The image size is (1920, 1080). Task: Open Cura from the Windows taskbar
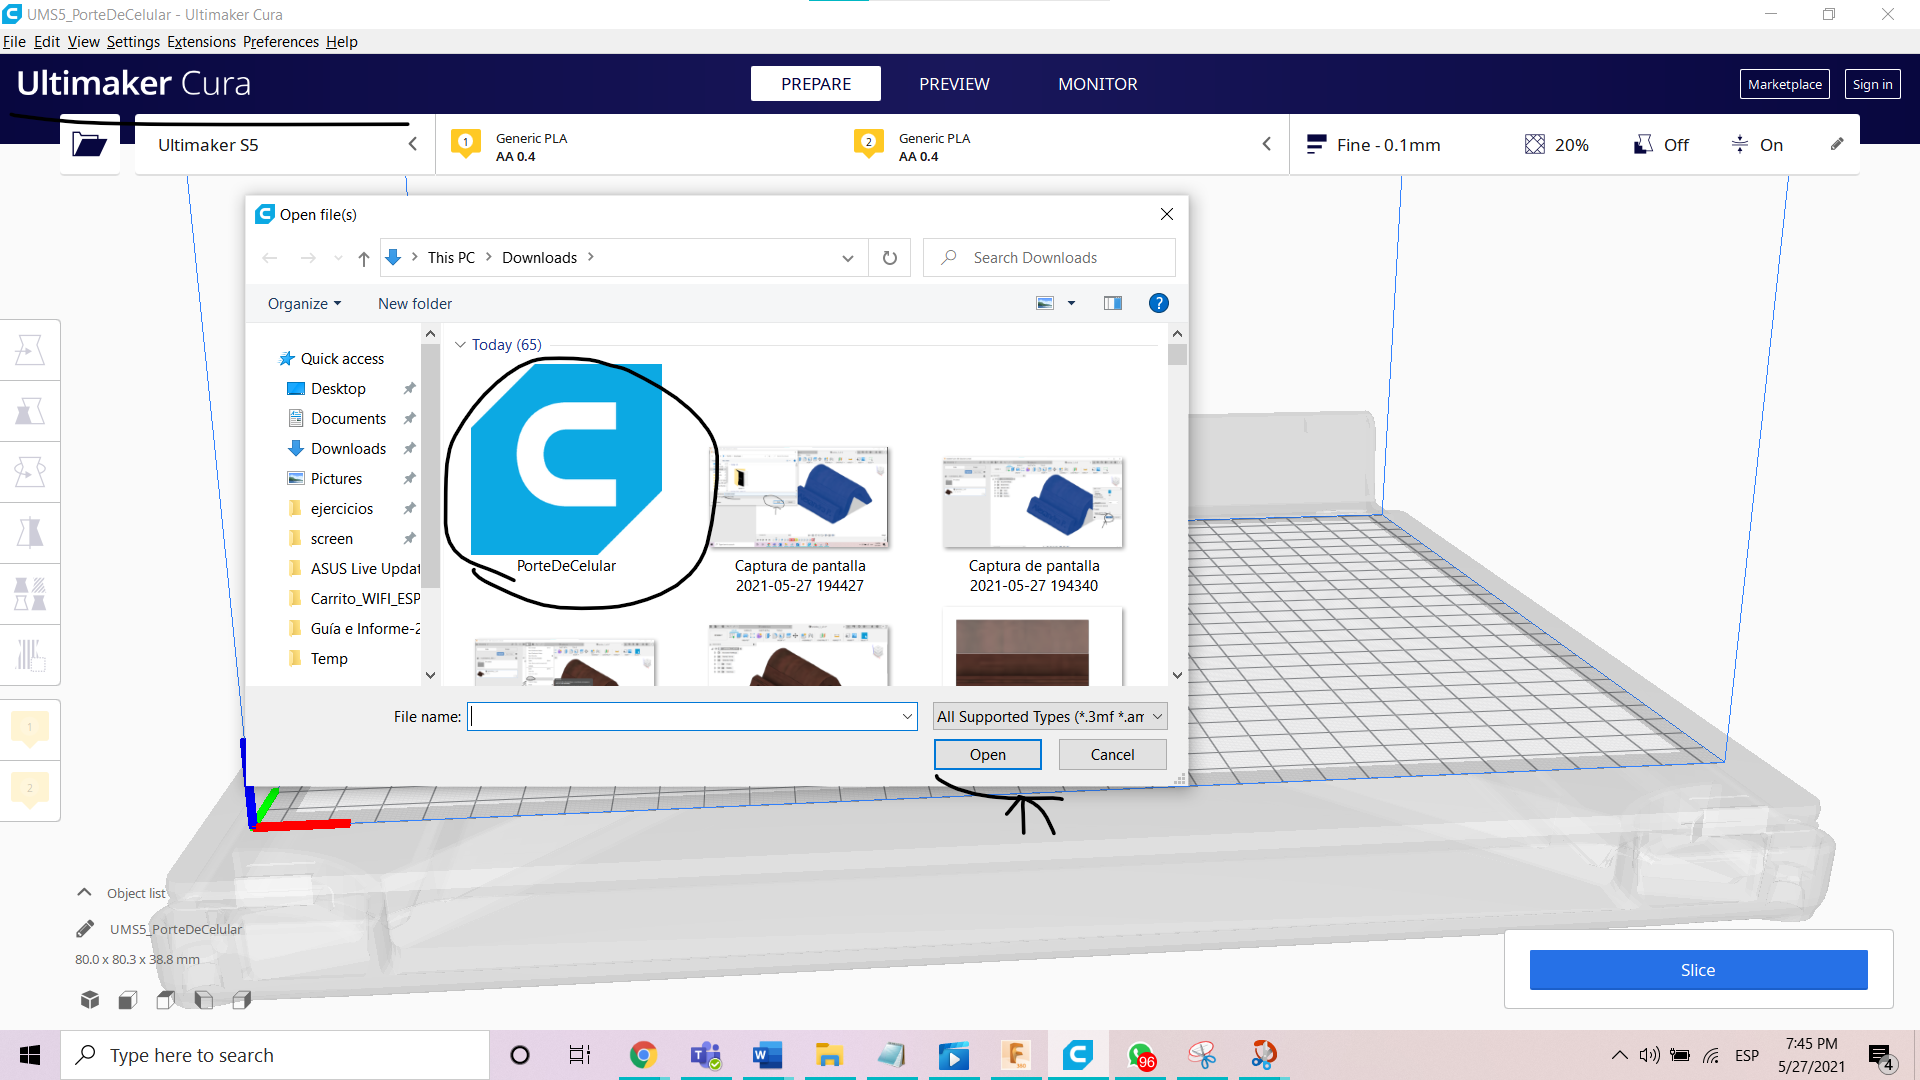1077,1055
